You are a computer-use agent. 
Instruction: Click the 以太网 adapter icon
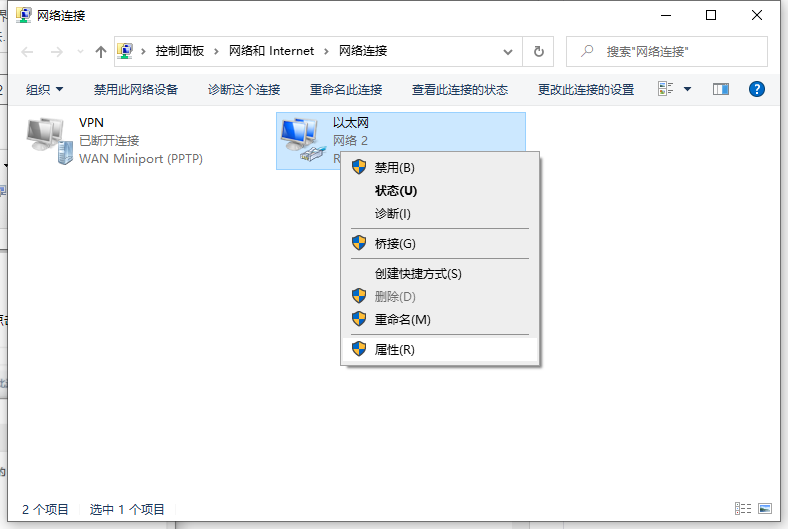pos(302,140)
